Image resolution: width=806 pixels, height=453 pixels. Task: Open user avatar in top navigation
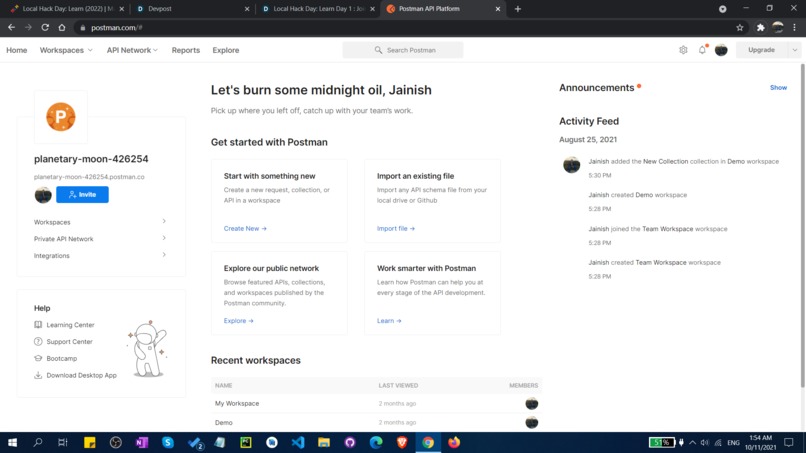pyautogui.click(x=721, y=50)
